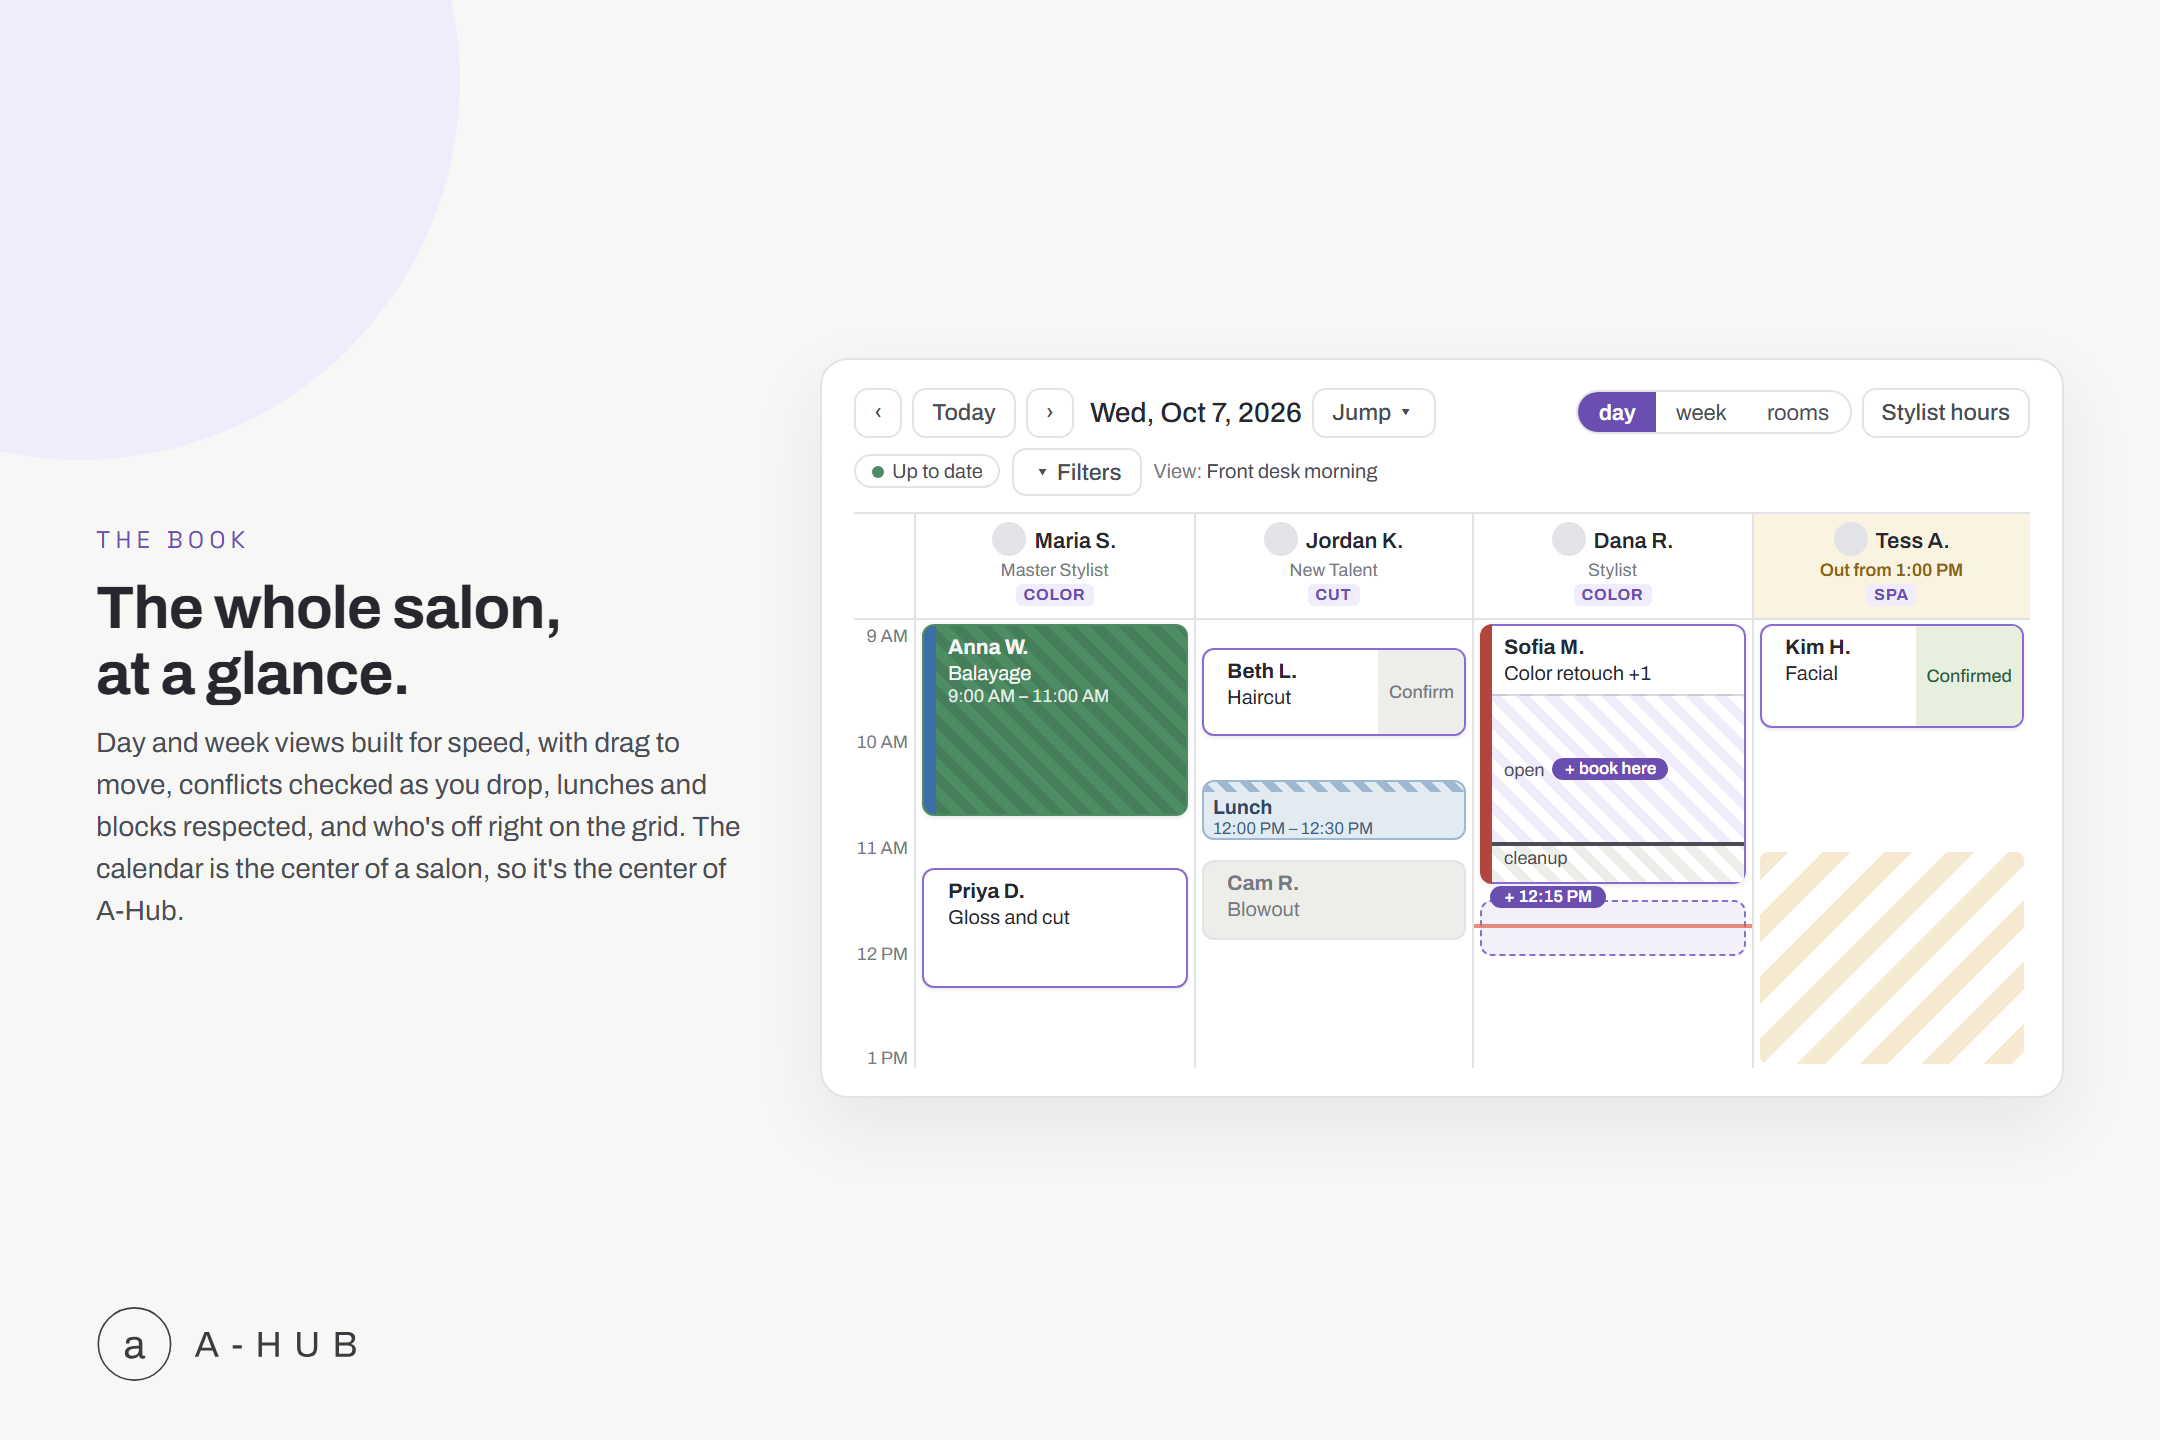Screen dimensions: 2160x1440
Task: Click Tess A. avatar circle
Action: [x=1851, y=539]
